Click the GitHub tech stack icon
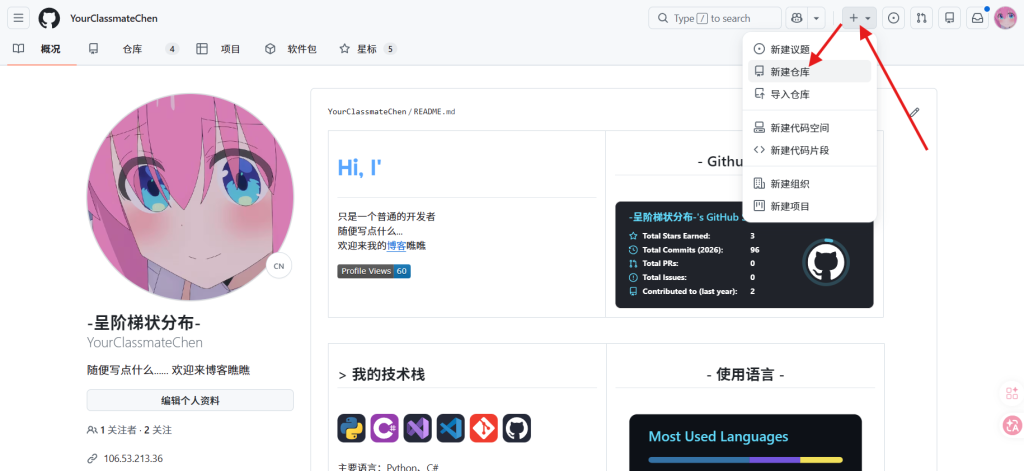Viewport: 1024px width, 471px height. (x=517, y=429)
